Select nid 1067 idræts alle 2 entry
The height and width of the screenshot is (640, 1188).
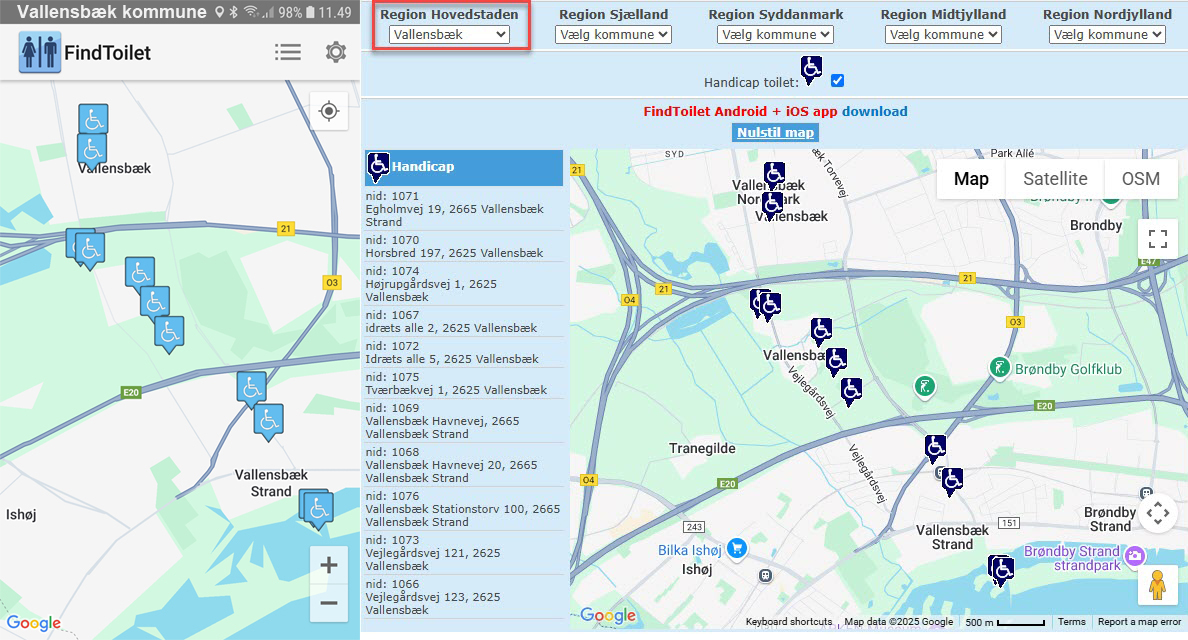click(x=464, y=321)
